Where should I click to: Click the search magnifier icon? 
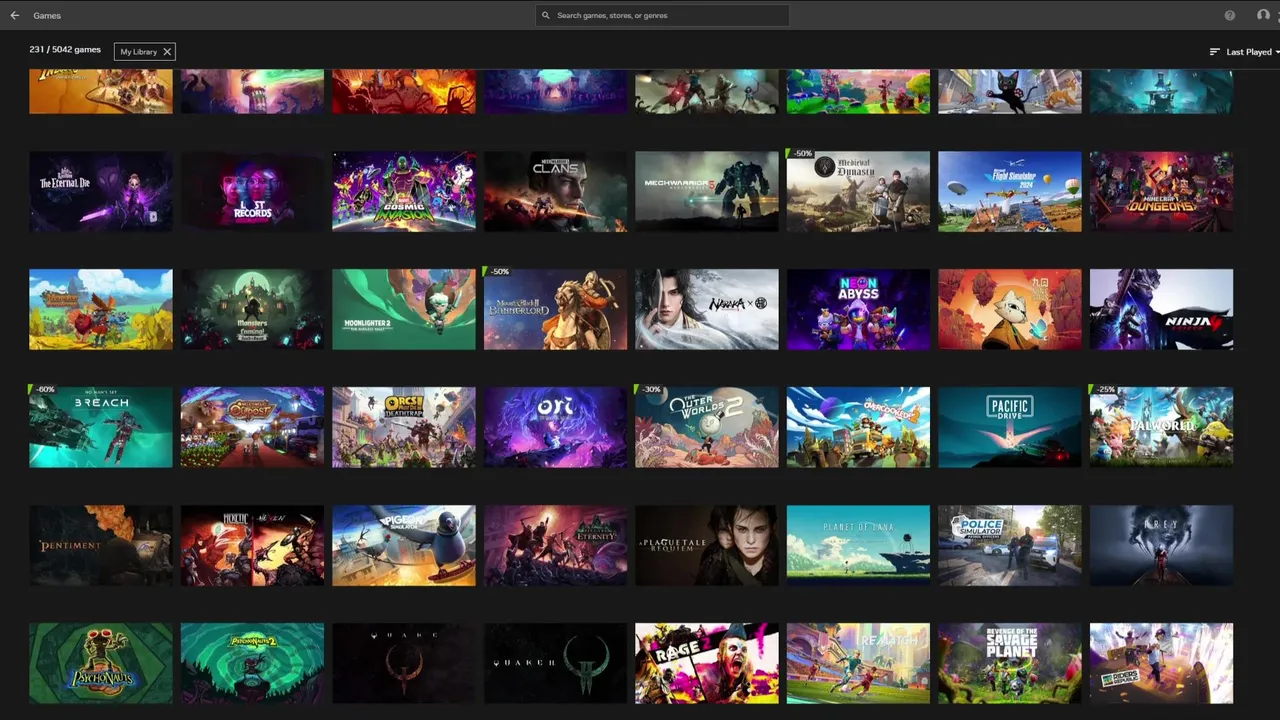546,15
